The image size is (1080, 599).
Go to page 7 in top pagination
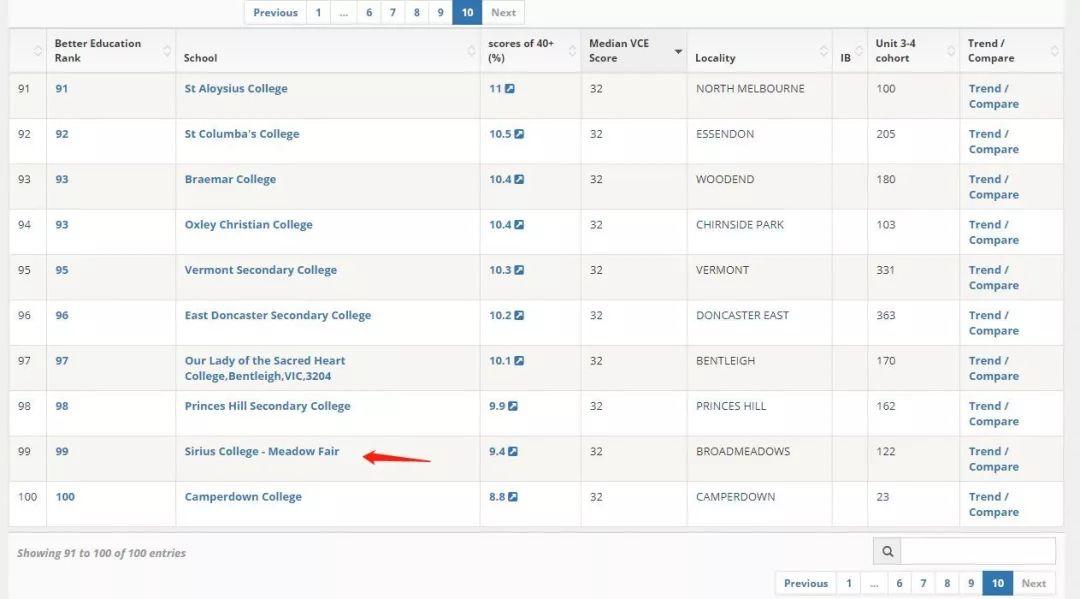[393, 12]
